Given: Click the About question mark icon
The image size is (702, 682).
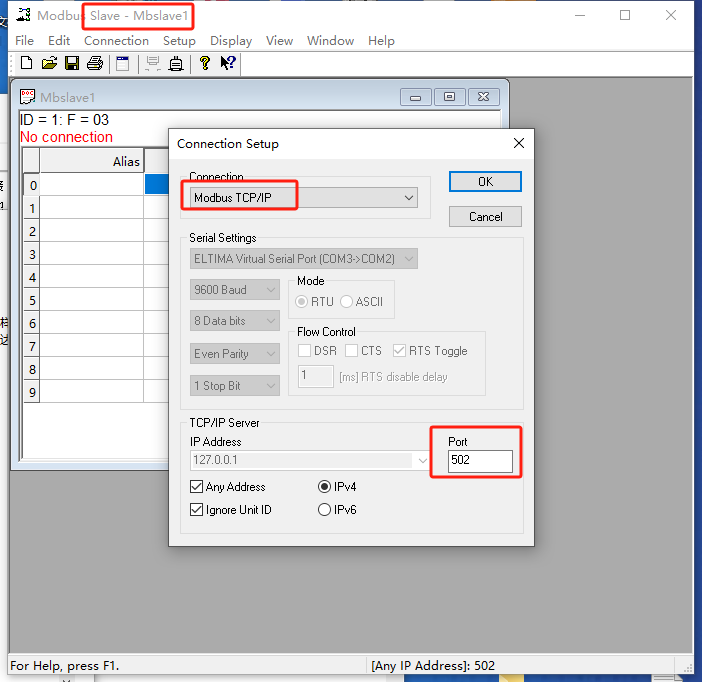Looking at the screenshot, I should (205, 63).
